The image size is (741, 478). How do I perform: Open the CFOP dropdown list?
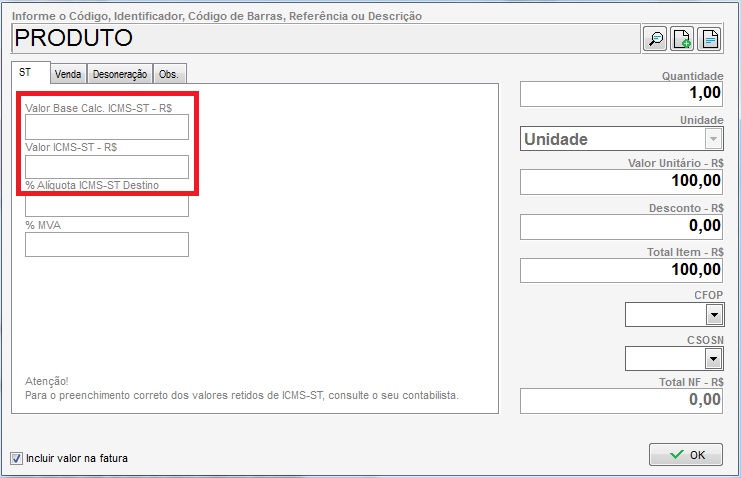click(x=713, y=315)
